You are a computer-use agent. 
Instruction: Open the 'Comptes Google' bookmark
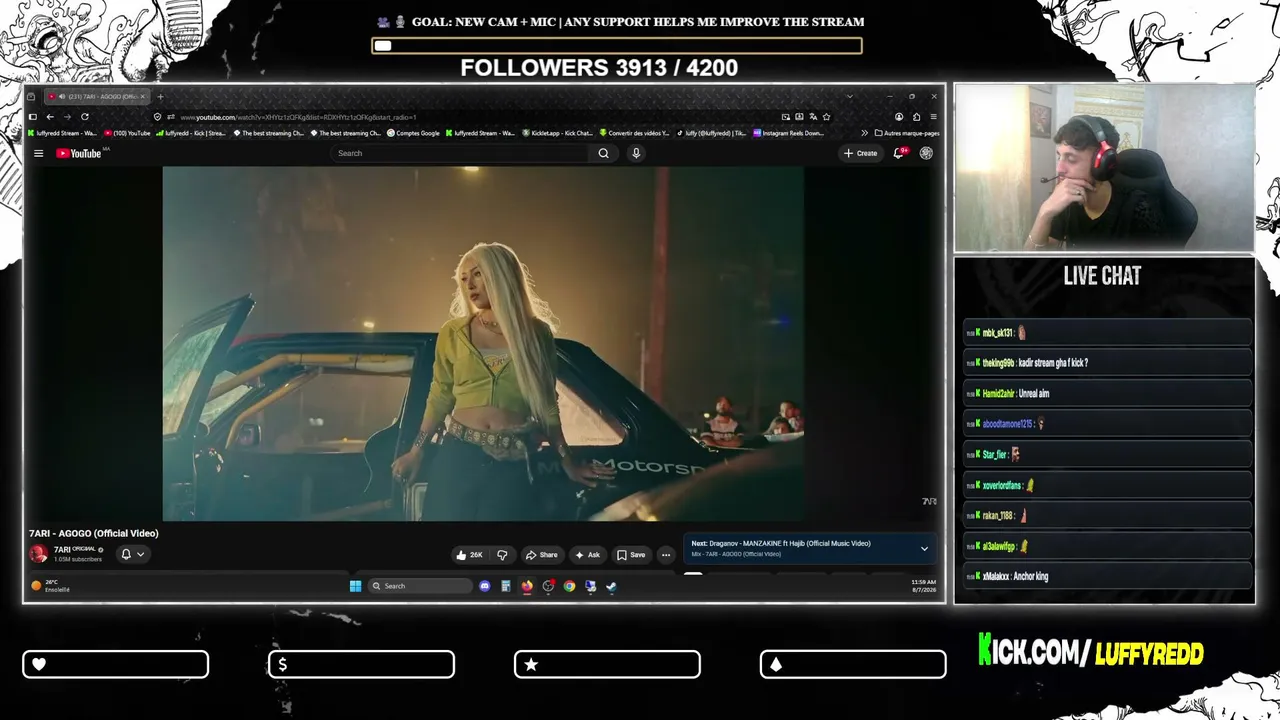pos(413,133)
